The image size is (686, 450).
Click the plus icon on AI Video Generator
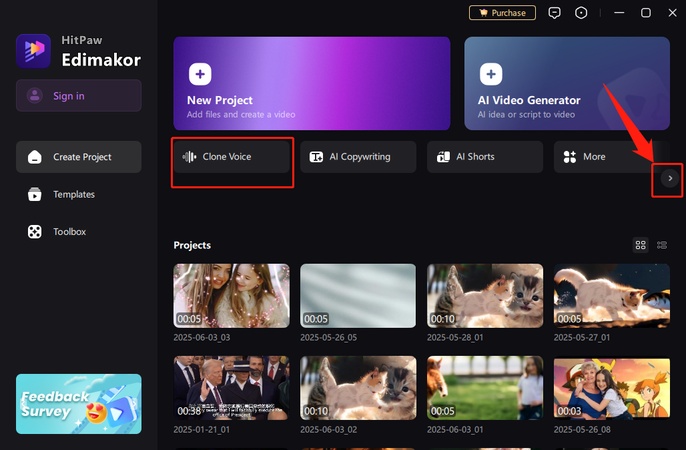coord(490,75)
